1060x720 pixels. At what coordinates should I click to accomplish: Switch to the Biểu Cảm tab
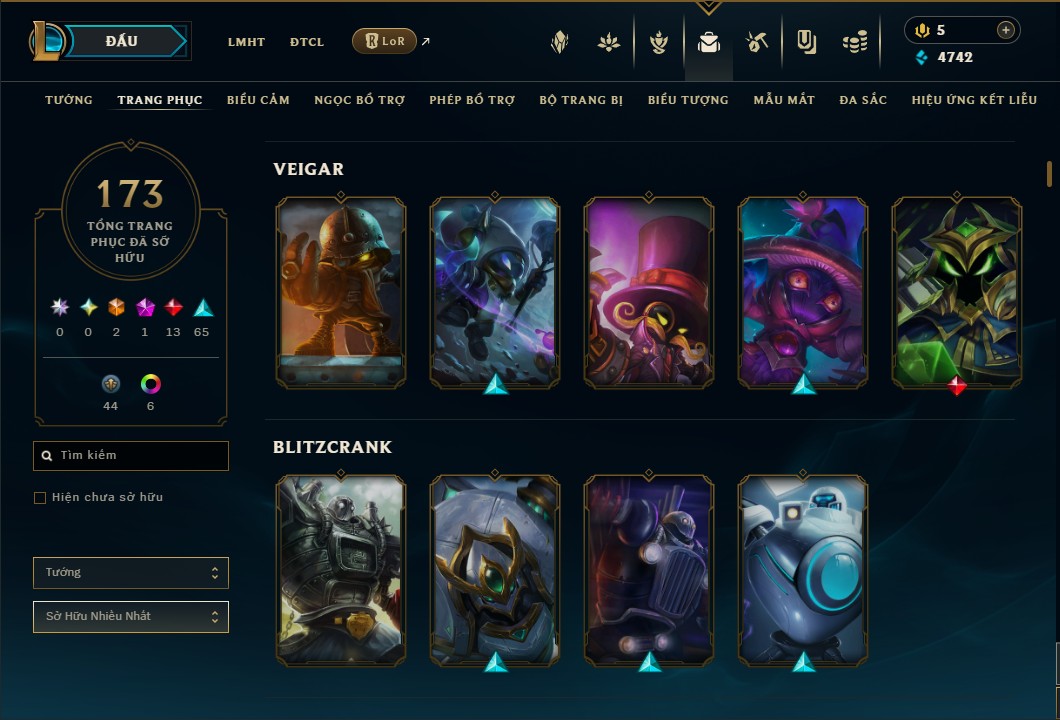pos(258,100)
